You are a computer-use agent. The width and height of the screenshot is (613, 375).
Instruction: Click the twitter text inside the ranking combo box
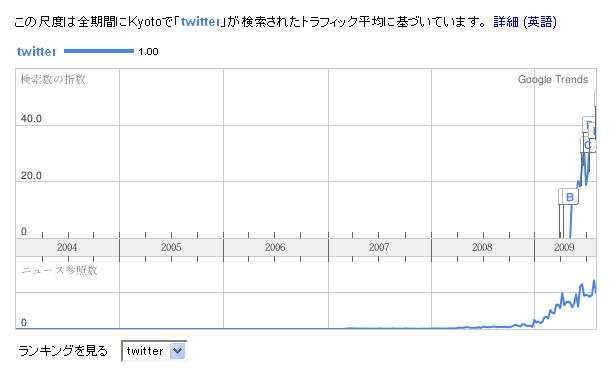145,351
